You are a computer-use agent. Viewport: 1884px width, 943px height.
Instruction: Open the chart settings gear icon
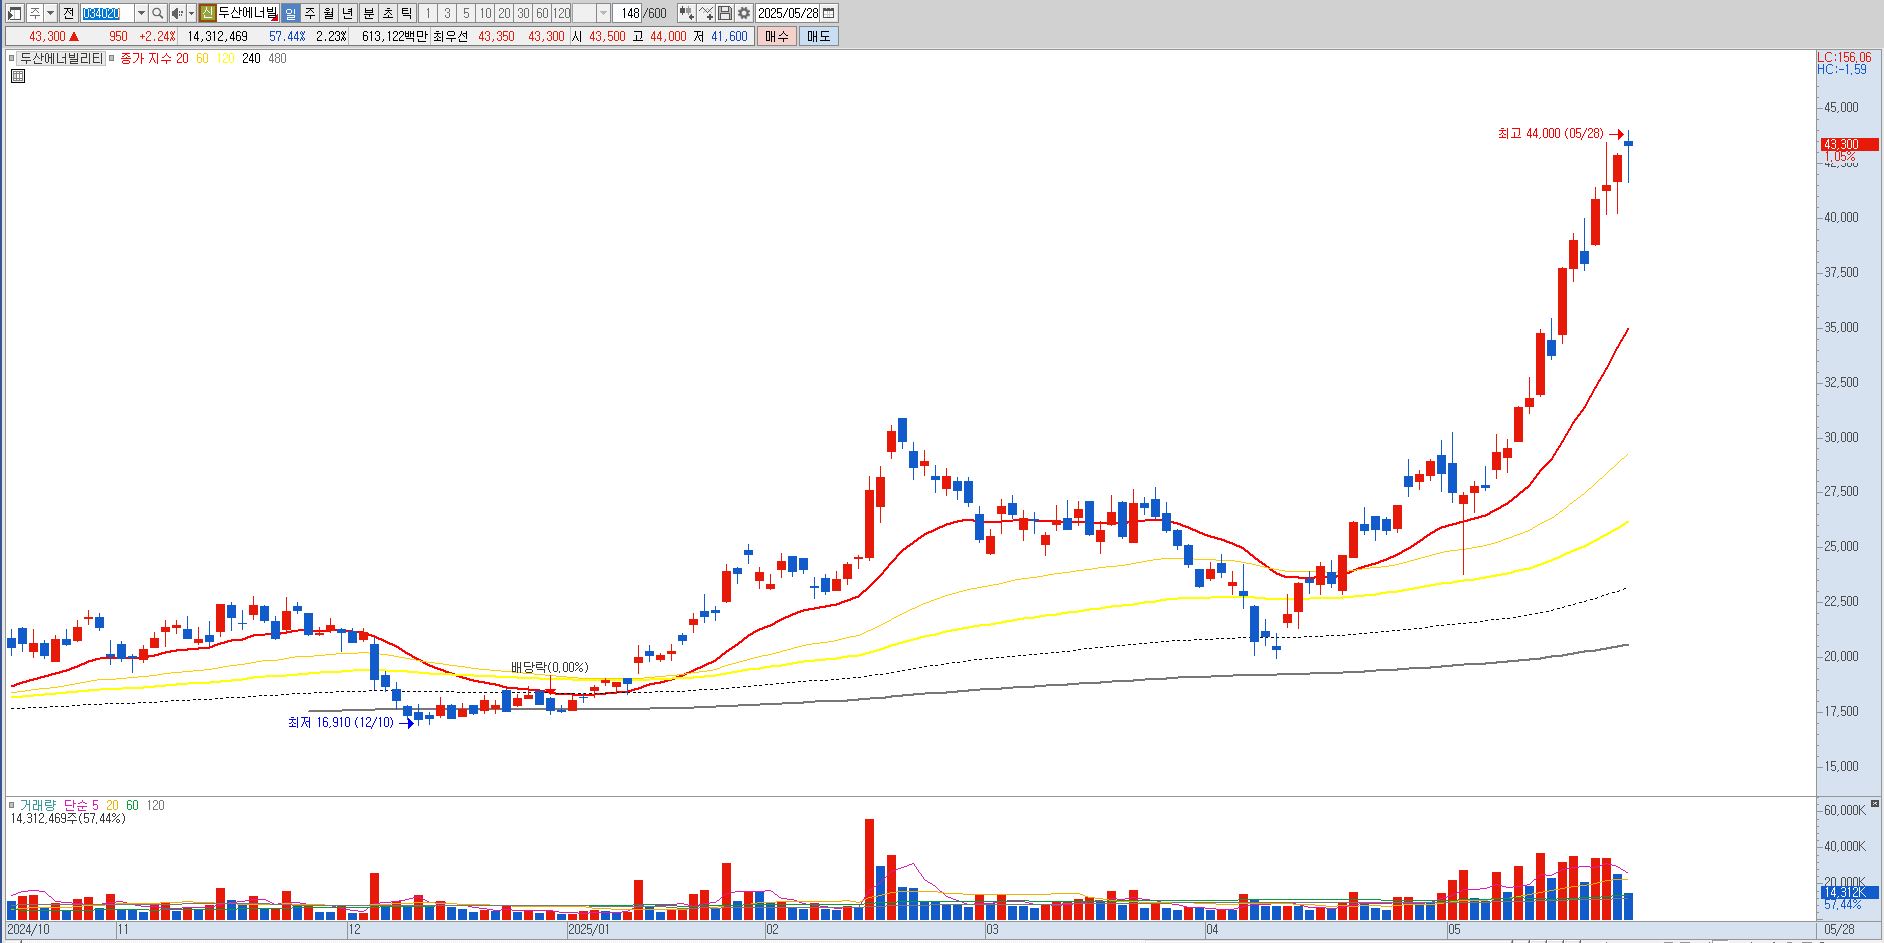click(x=744, y=13)
